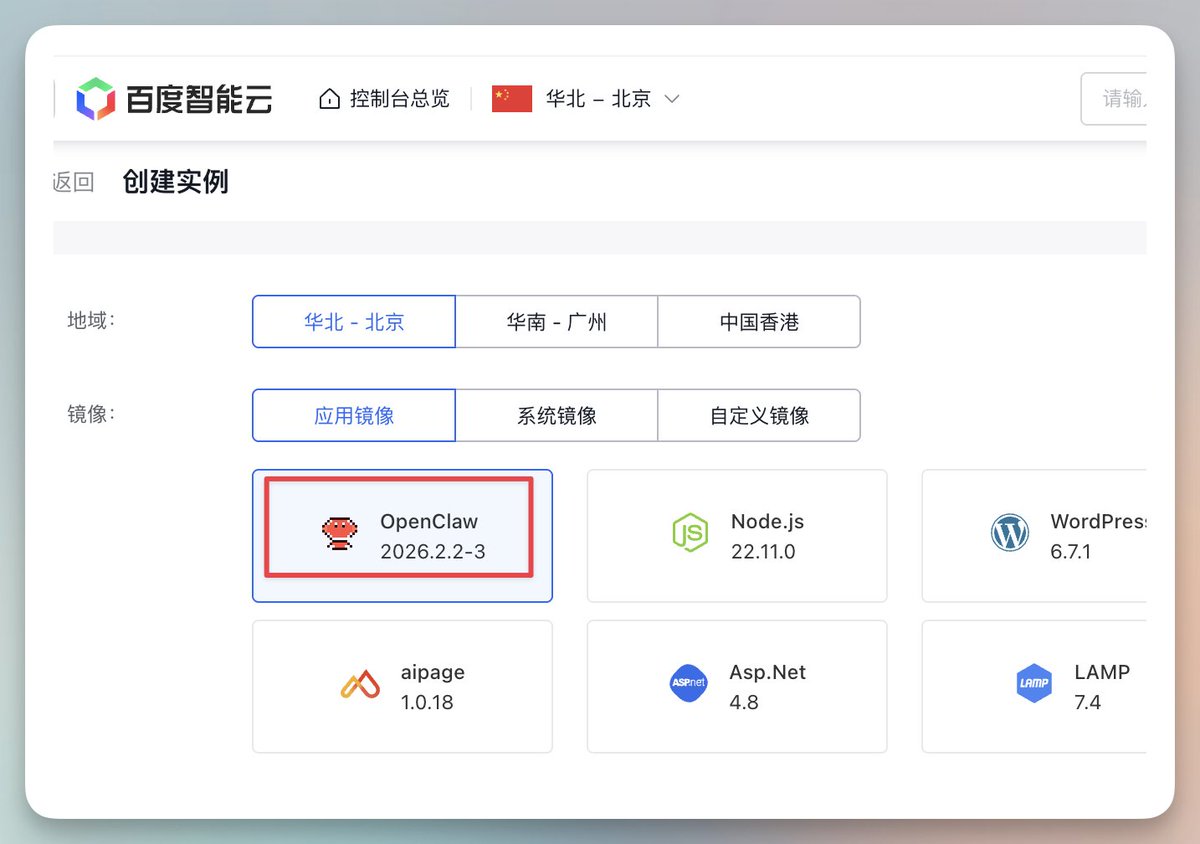Image resolution: width=1200 pixels, height=844 pixels.
Task: Select the OpenClaw text label
Action: point(429,521)
